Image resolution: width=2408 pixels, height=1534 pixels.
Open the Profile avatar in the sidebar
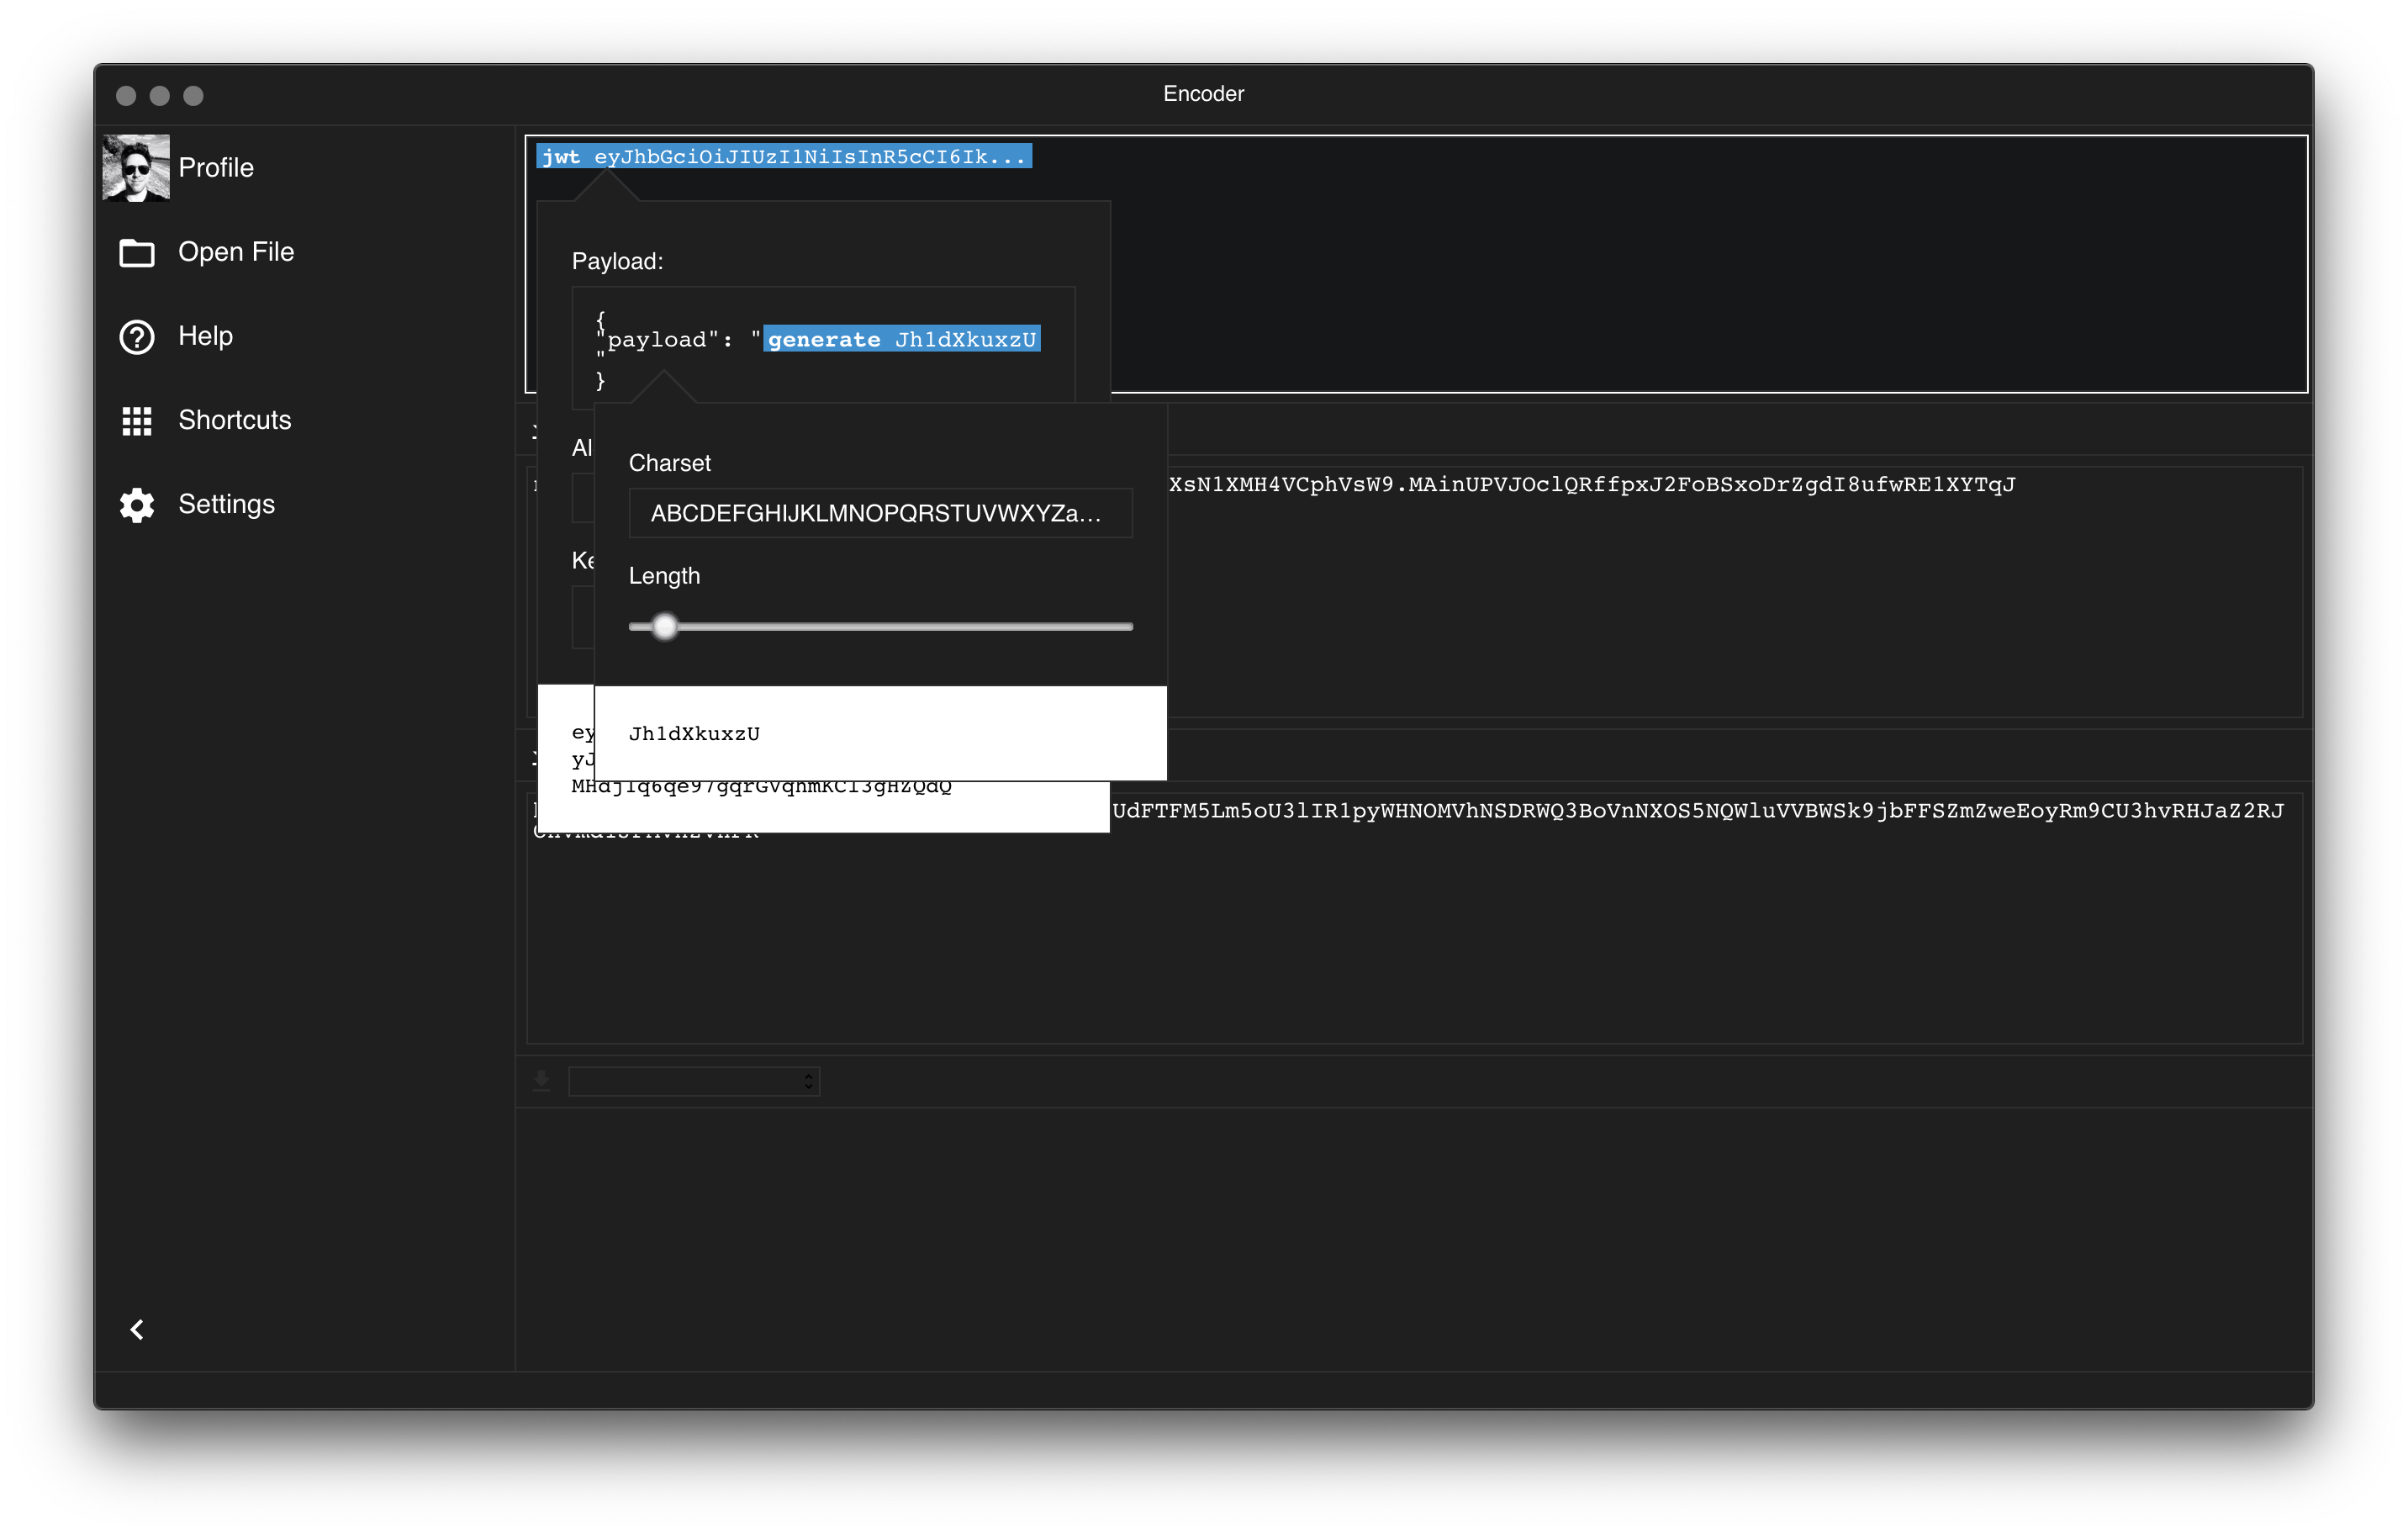pos(136,167)
